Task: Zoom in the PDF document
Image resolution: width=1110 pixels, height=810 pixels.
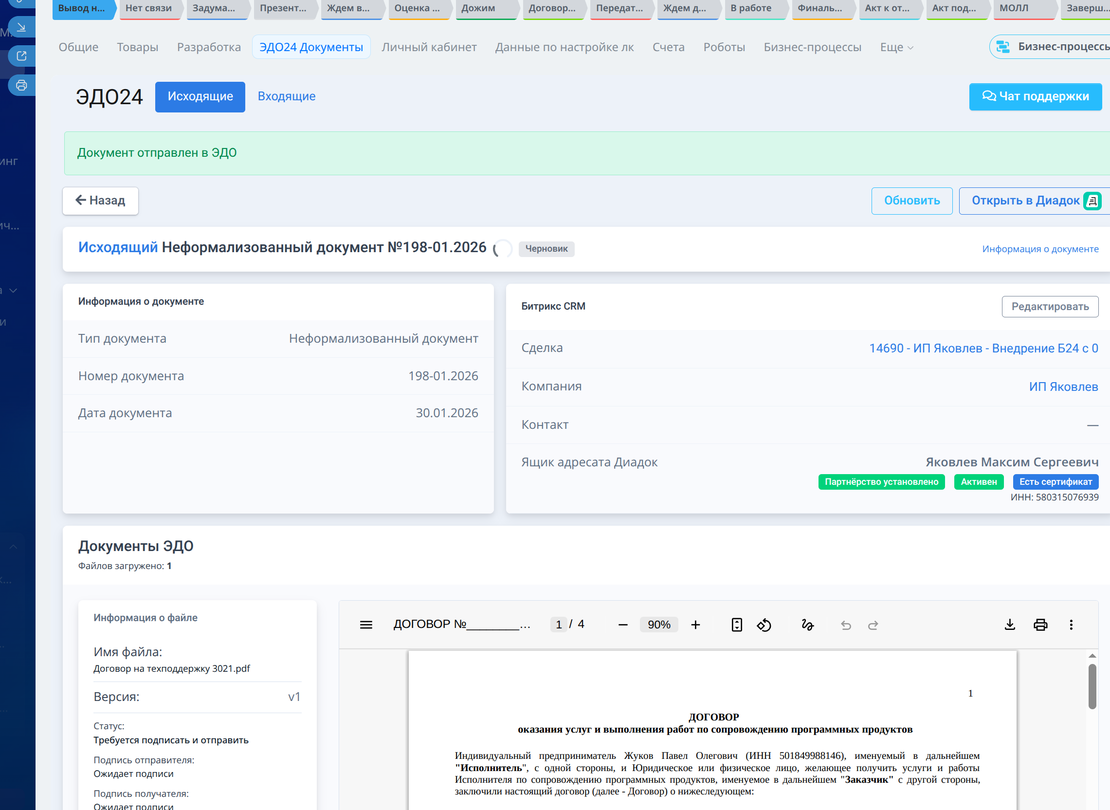Action: 696,625
